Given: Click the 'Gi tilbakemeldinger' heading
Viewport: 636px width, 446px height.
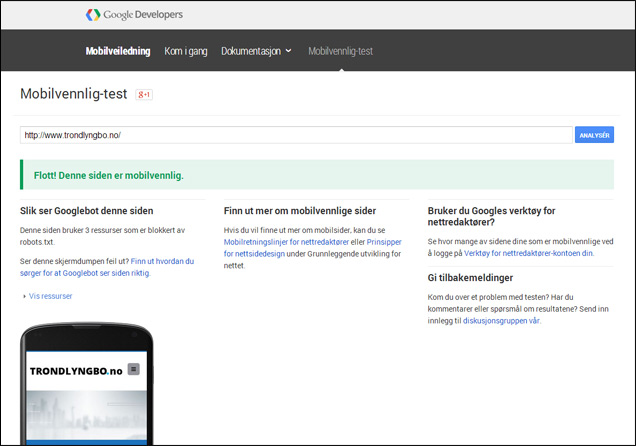Looking at the screenshot, I should [470, 278].
